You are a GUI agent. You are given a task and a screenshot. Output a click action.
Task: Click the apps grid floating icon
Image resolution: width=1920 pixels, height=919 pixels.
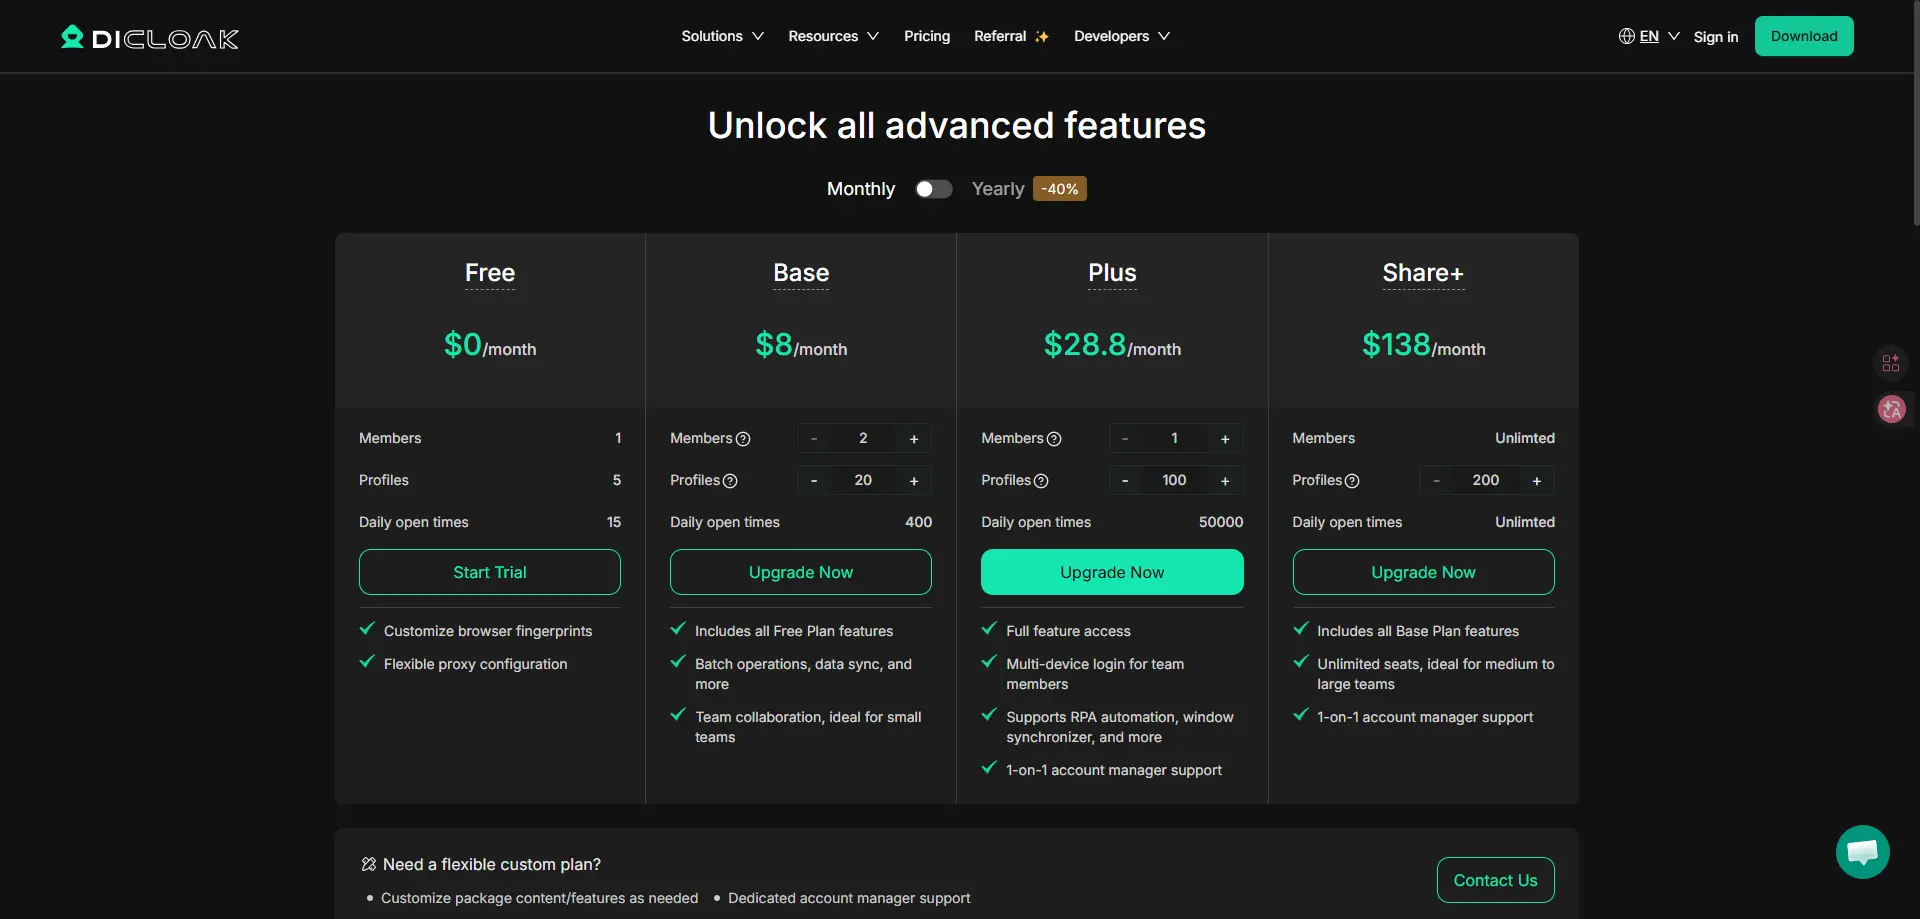(x=1891, y=363)
